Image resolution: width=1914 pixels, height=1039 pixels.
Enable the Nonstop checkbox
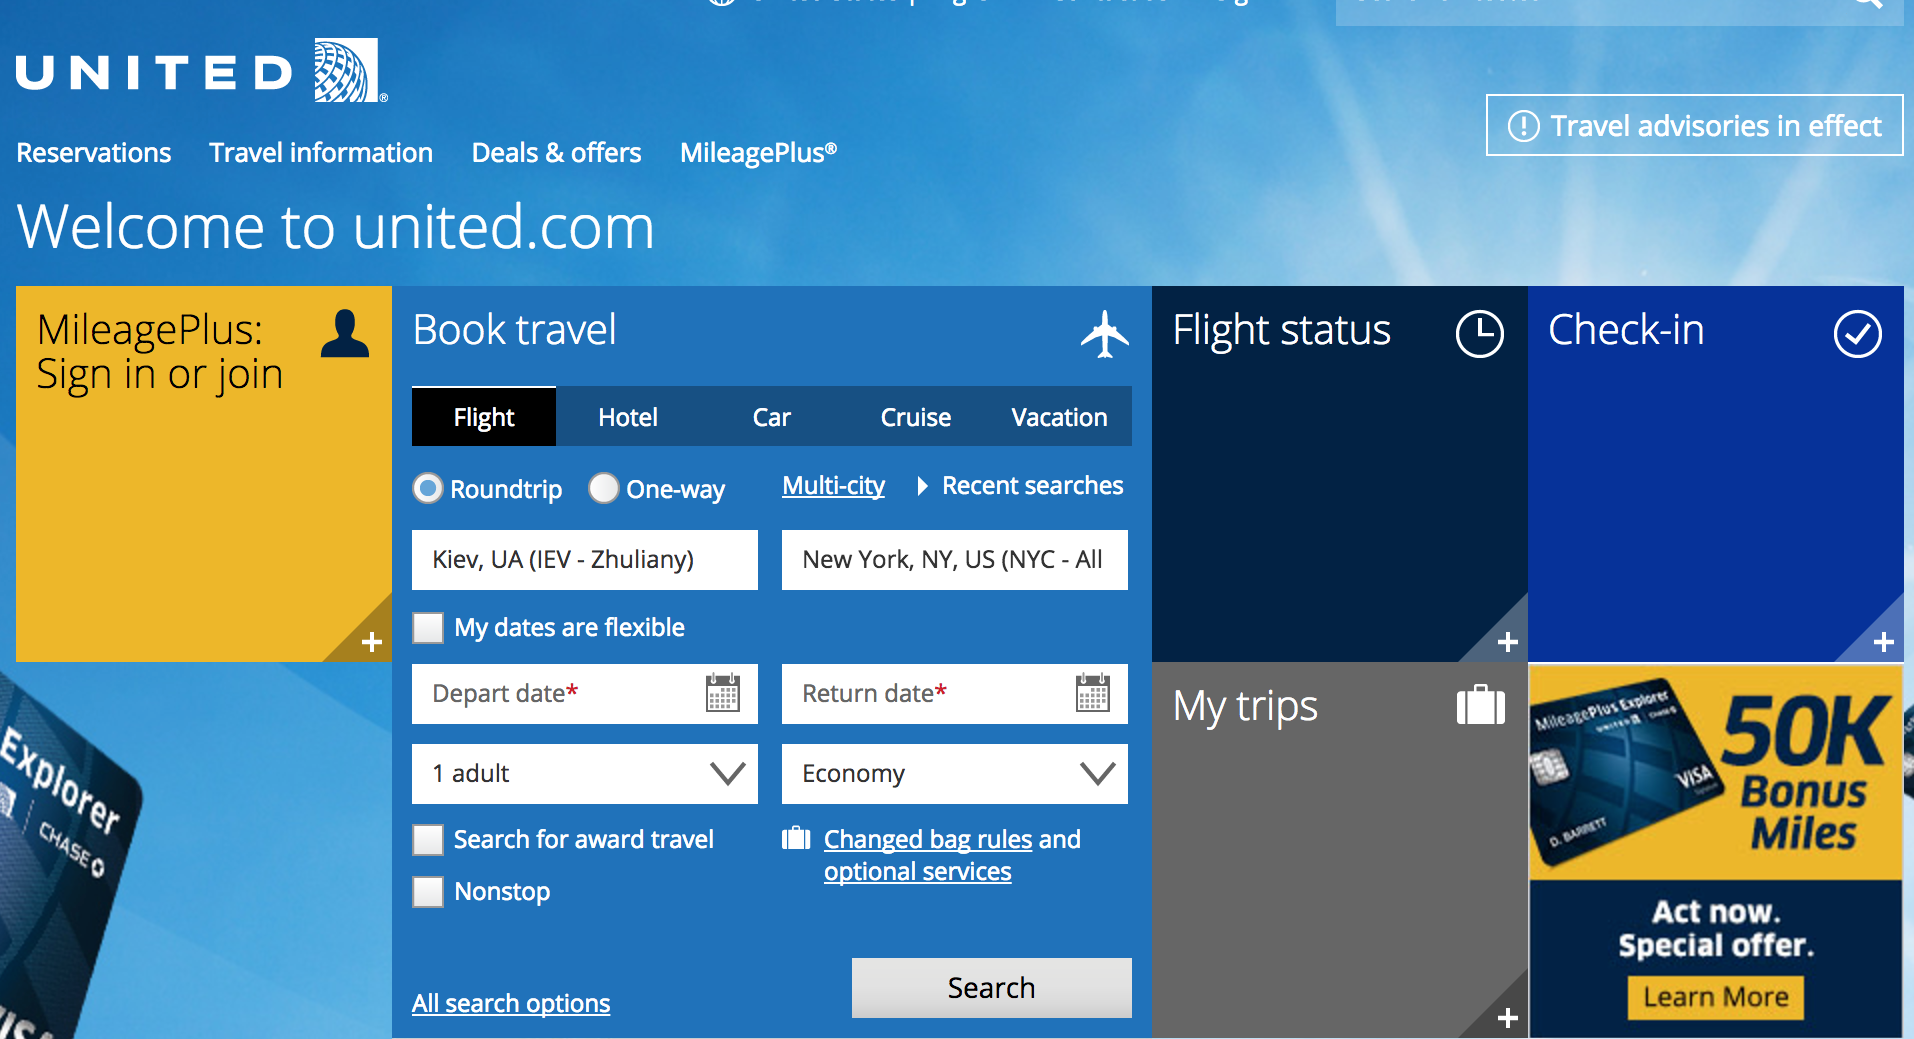429,891
